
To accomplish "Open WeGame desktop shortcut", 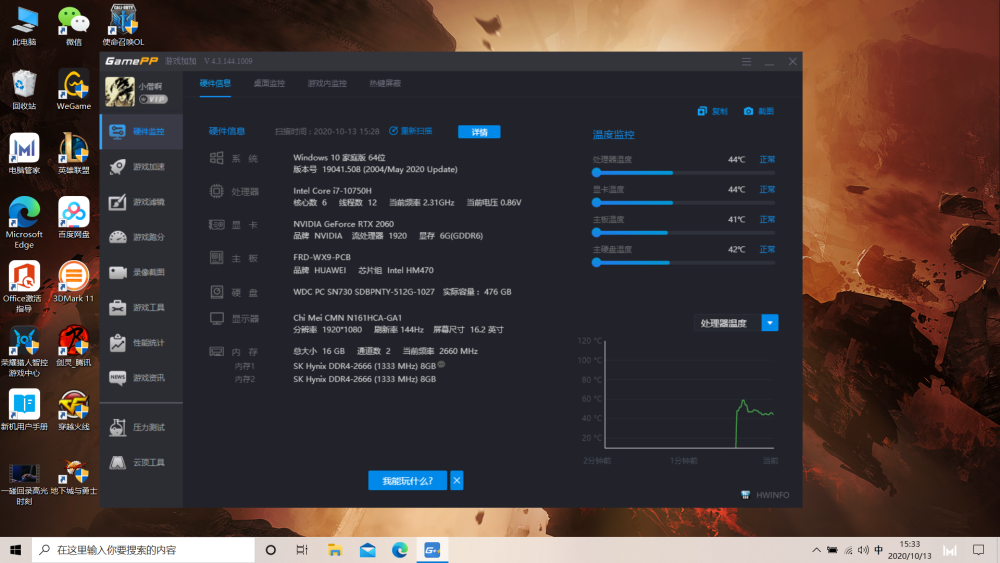I will [x=74, y=90].
